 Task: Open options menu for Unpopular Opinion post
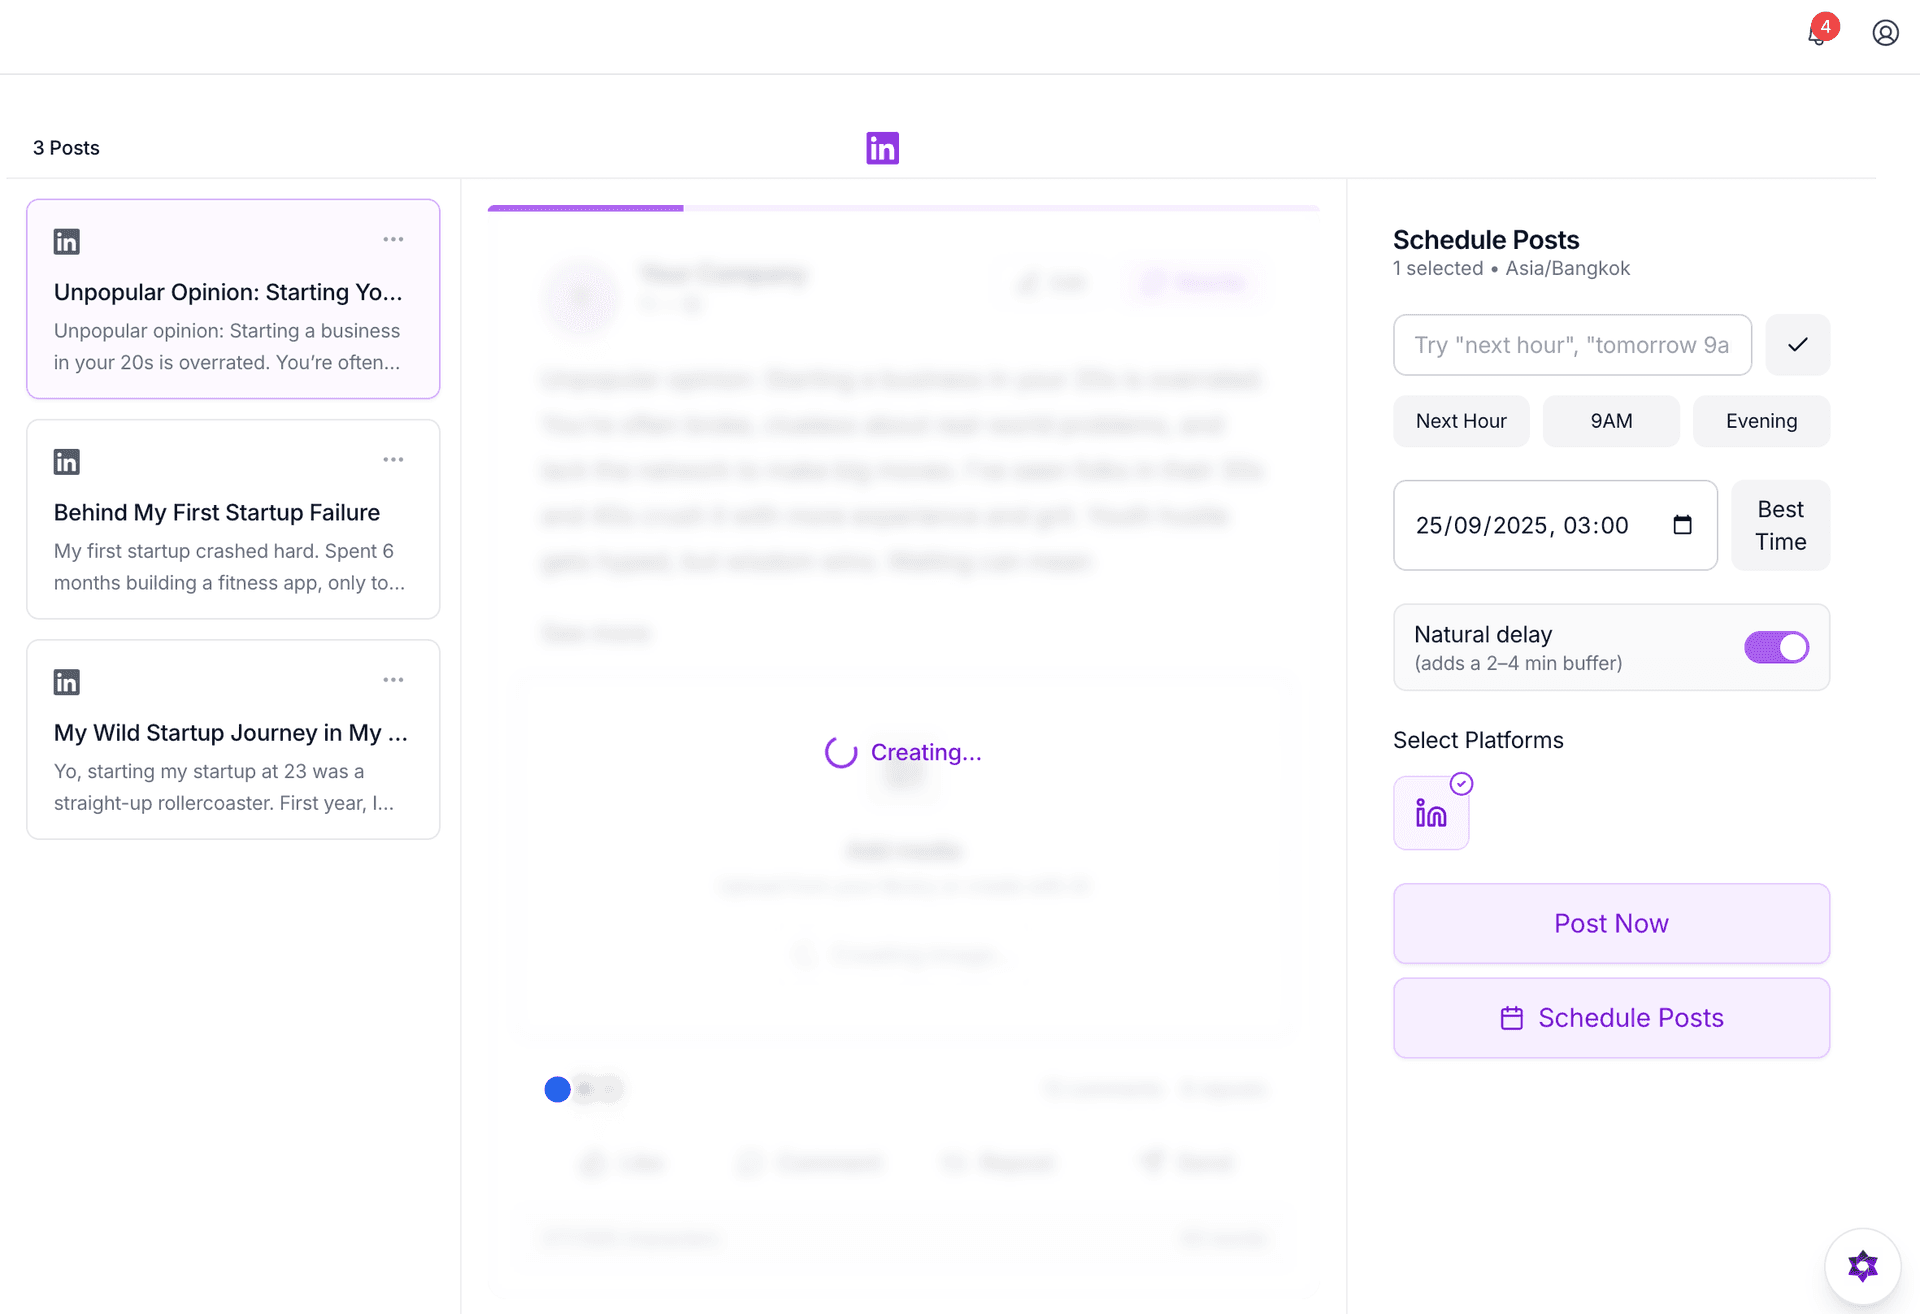[x=393, y=240]
